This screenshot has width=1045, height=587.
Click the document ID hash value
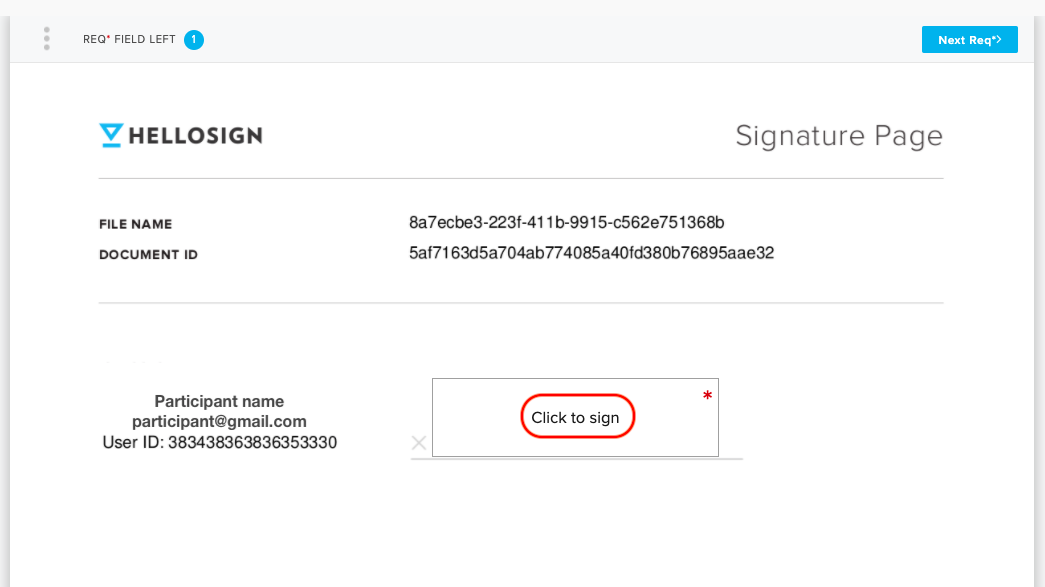click(591, 253)
